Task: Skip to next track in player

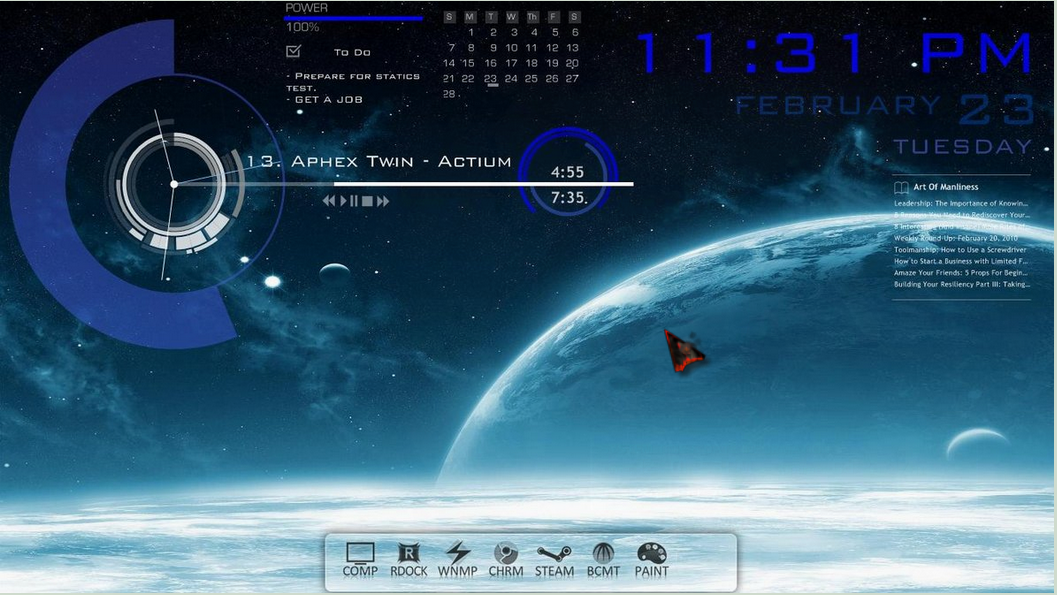Action: pos(383,201)
